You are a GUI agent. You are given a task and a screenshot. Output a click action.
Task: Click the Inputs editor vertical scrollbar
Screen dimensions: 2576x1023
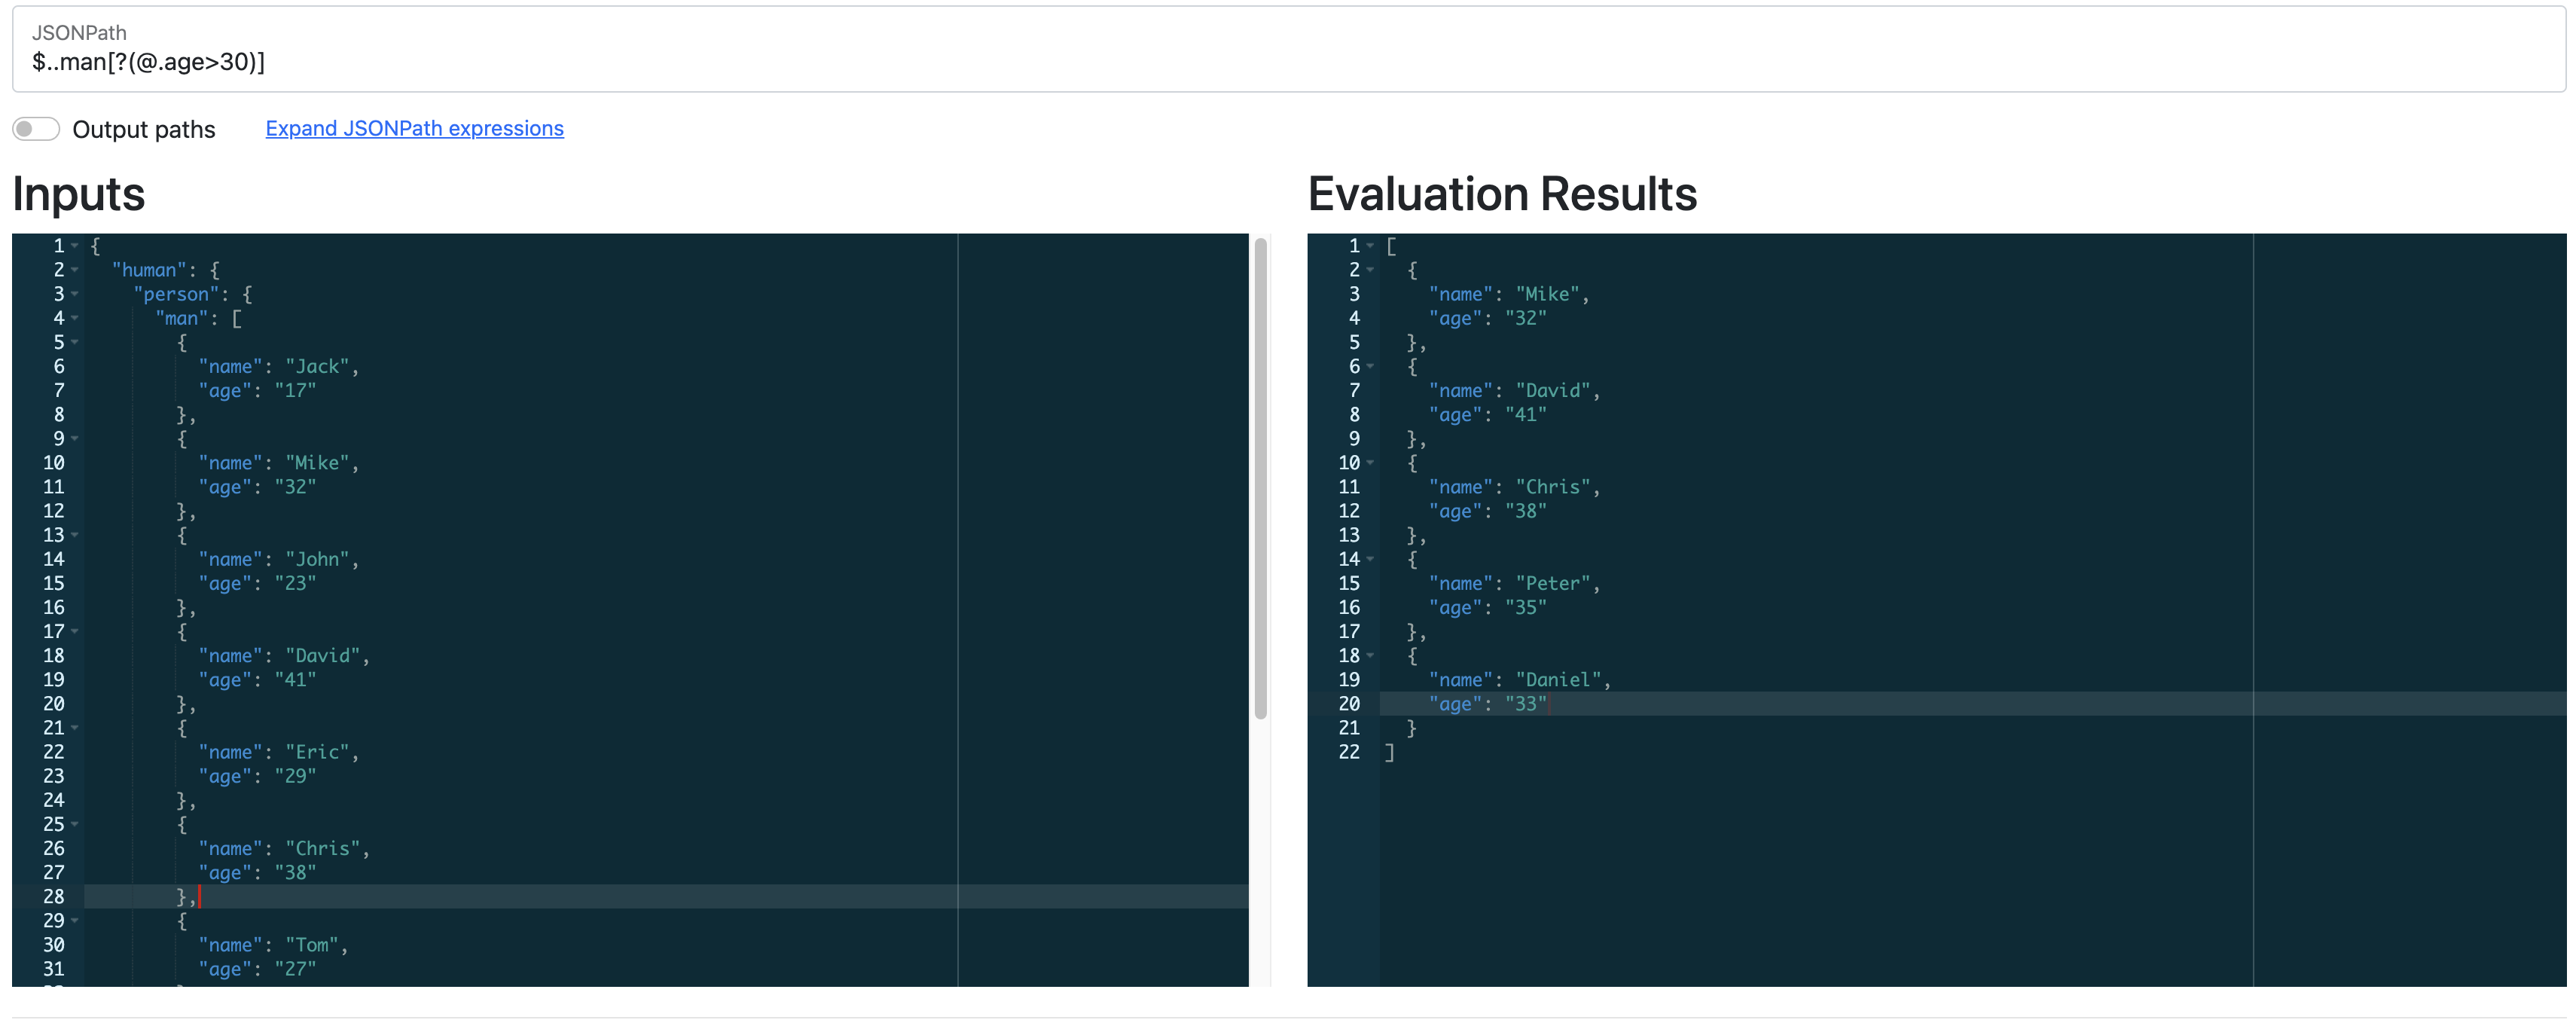point(1260,480)
